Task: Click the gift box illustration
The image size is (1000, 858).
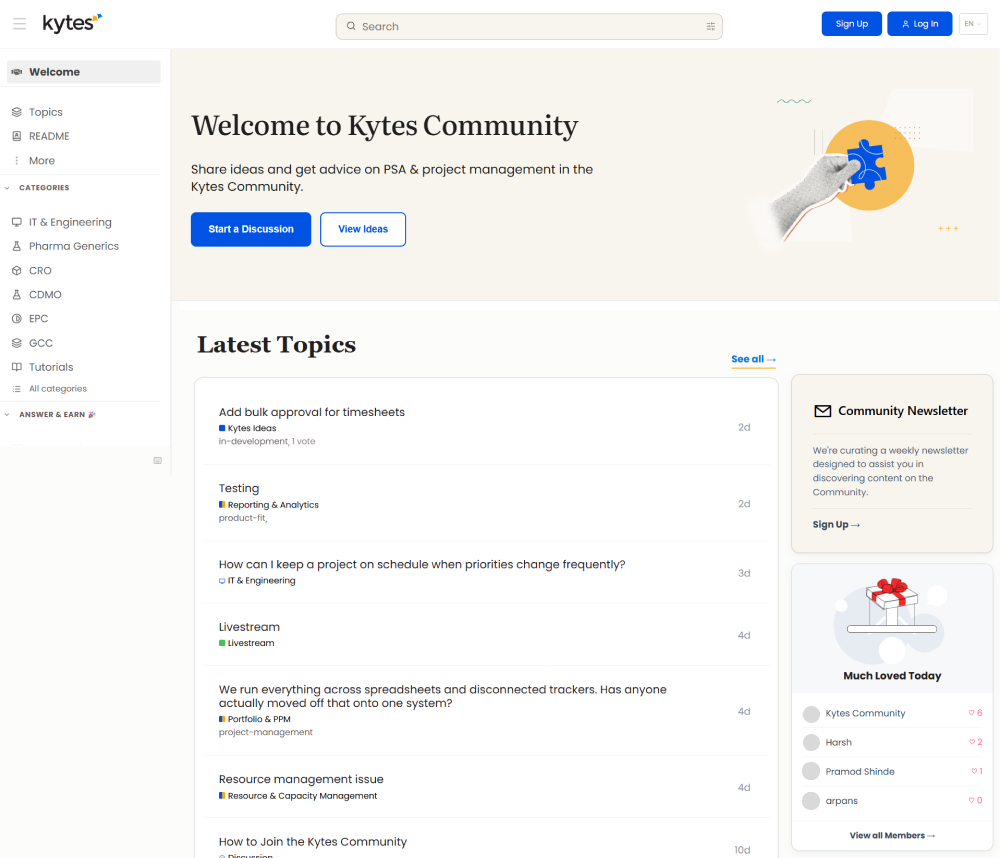Action: coord(892,603)
